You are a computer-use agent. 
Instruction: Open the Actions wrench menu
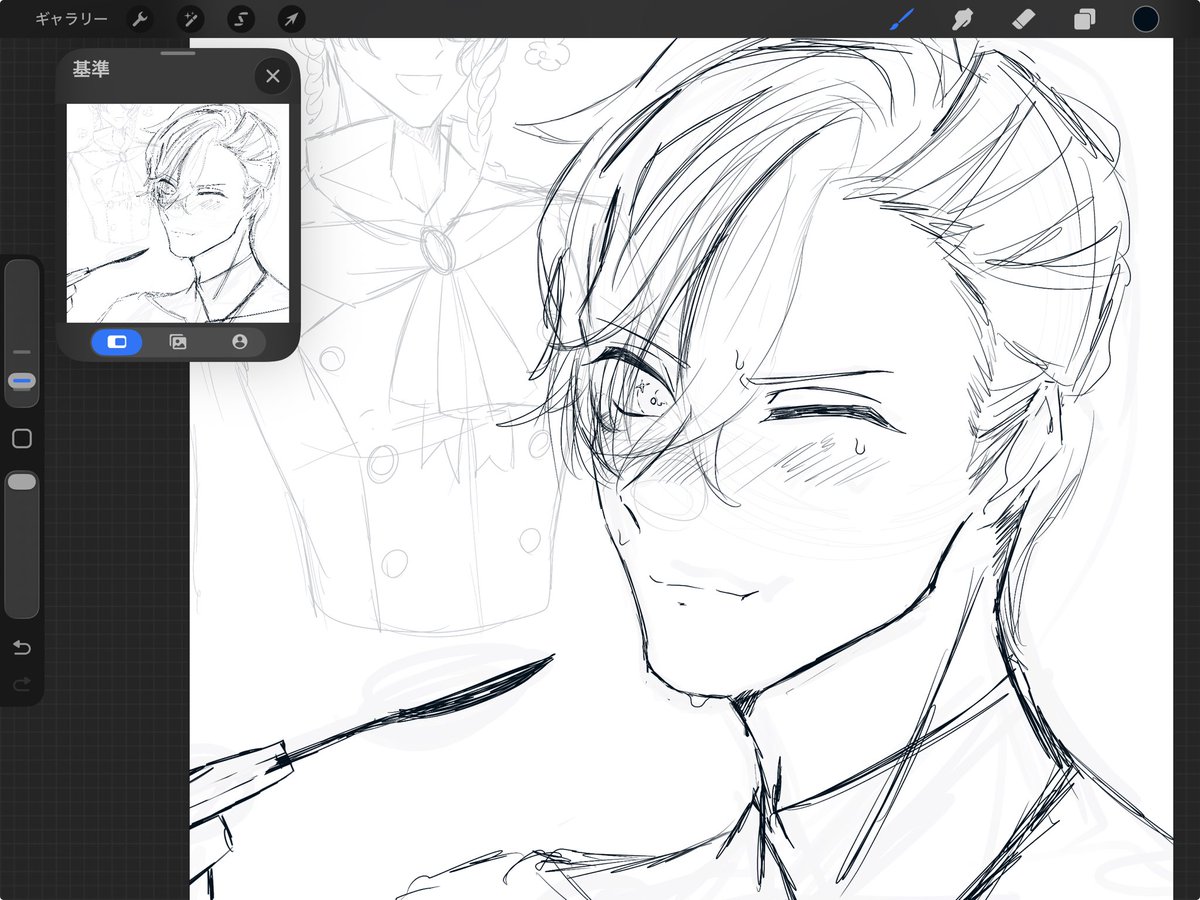(x=140, y=19)
